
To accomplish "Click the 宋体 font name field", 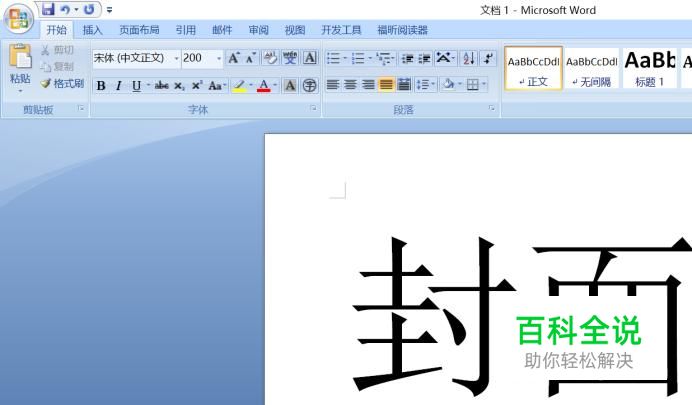I will click(132, 58).
